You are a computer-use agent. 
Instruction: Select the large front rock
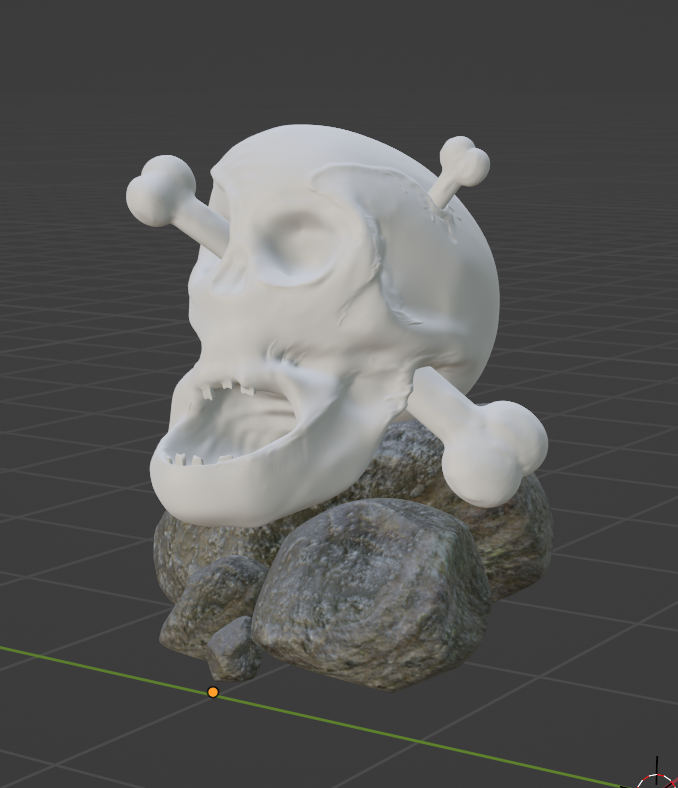click(371, 594)
